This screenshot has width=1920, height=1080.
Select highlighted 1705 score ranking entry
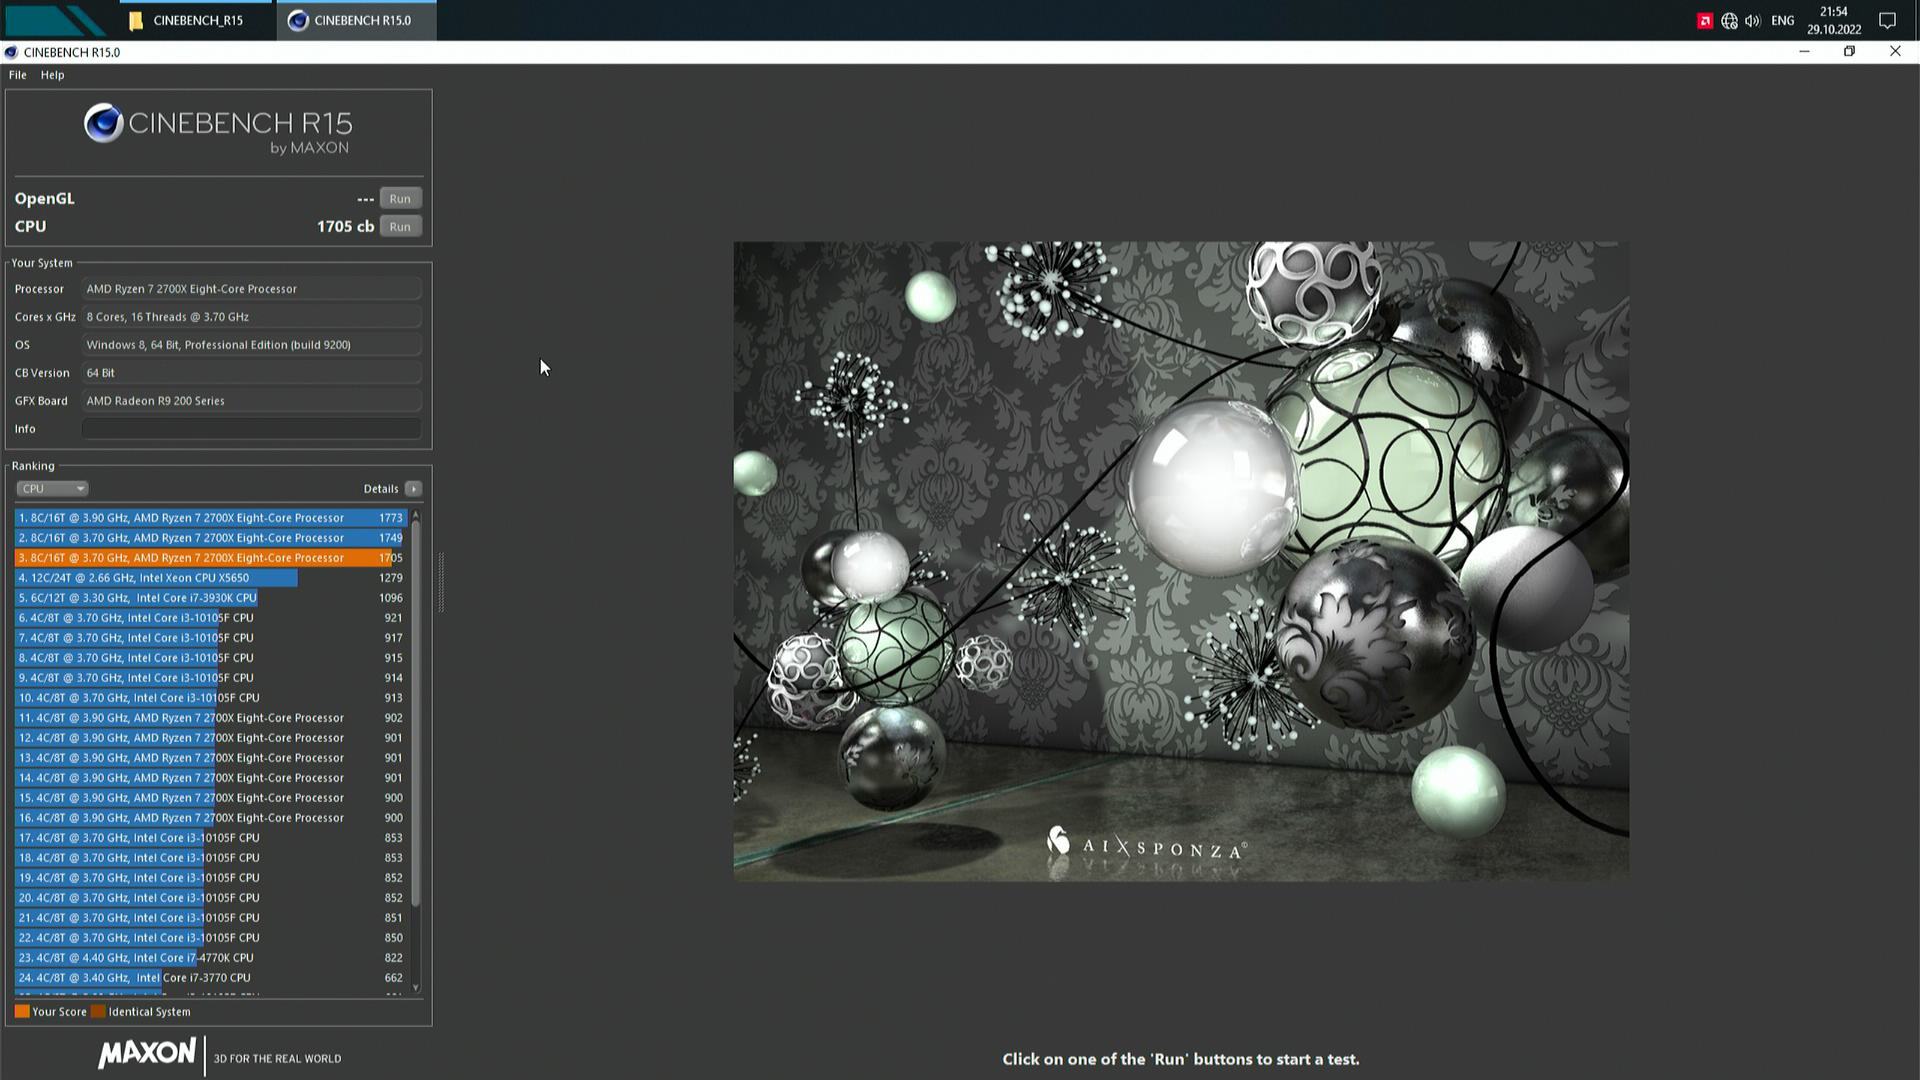tap(200, 558)
